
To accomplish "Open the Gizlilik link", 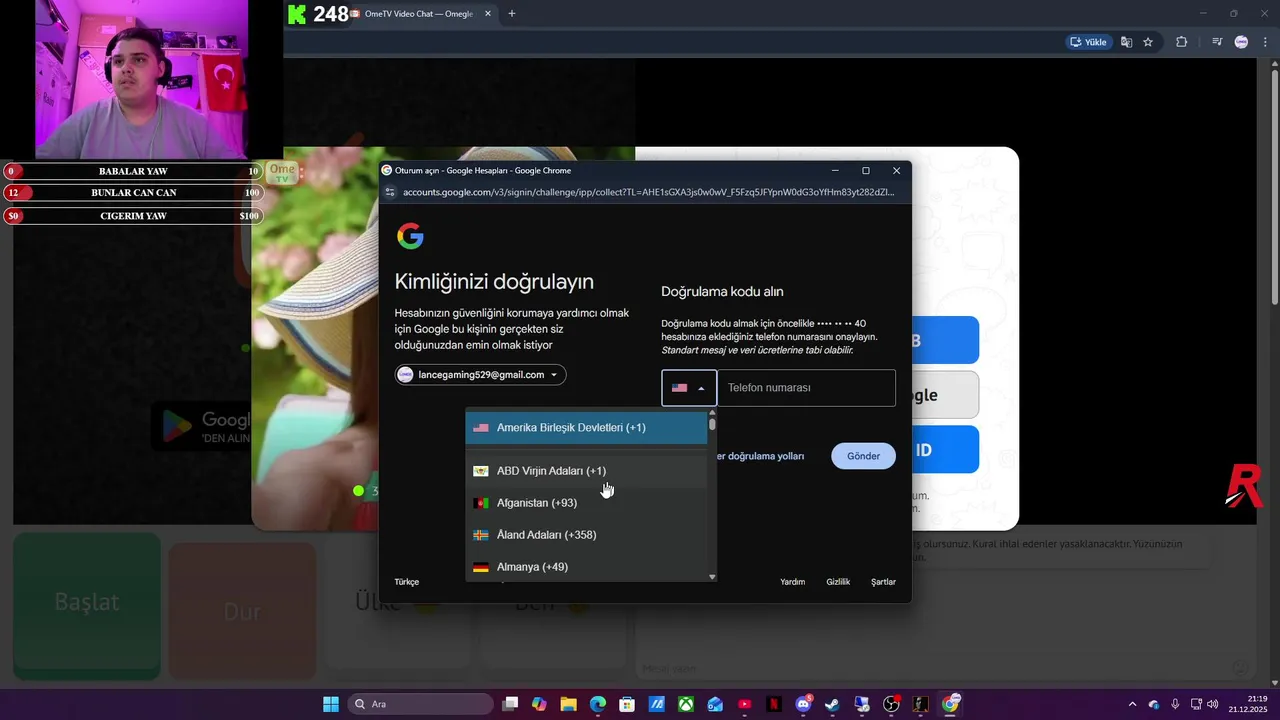I will point(838,582).
